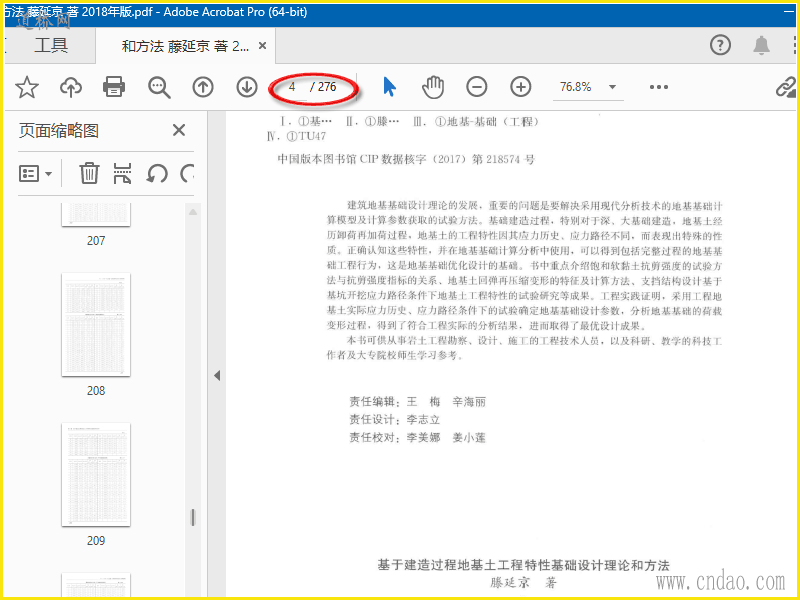Screen dimensions: 800x600
Task: Select page 209 thumbnail
Action: click(x=96, y=474)
